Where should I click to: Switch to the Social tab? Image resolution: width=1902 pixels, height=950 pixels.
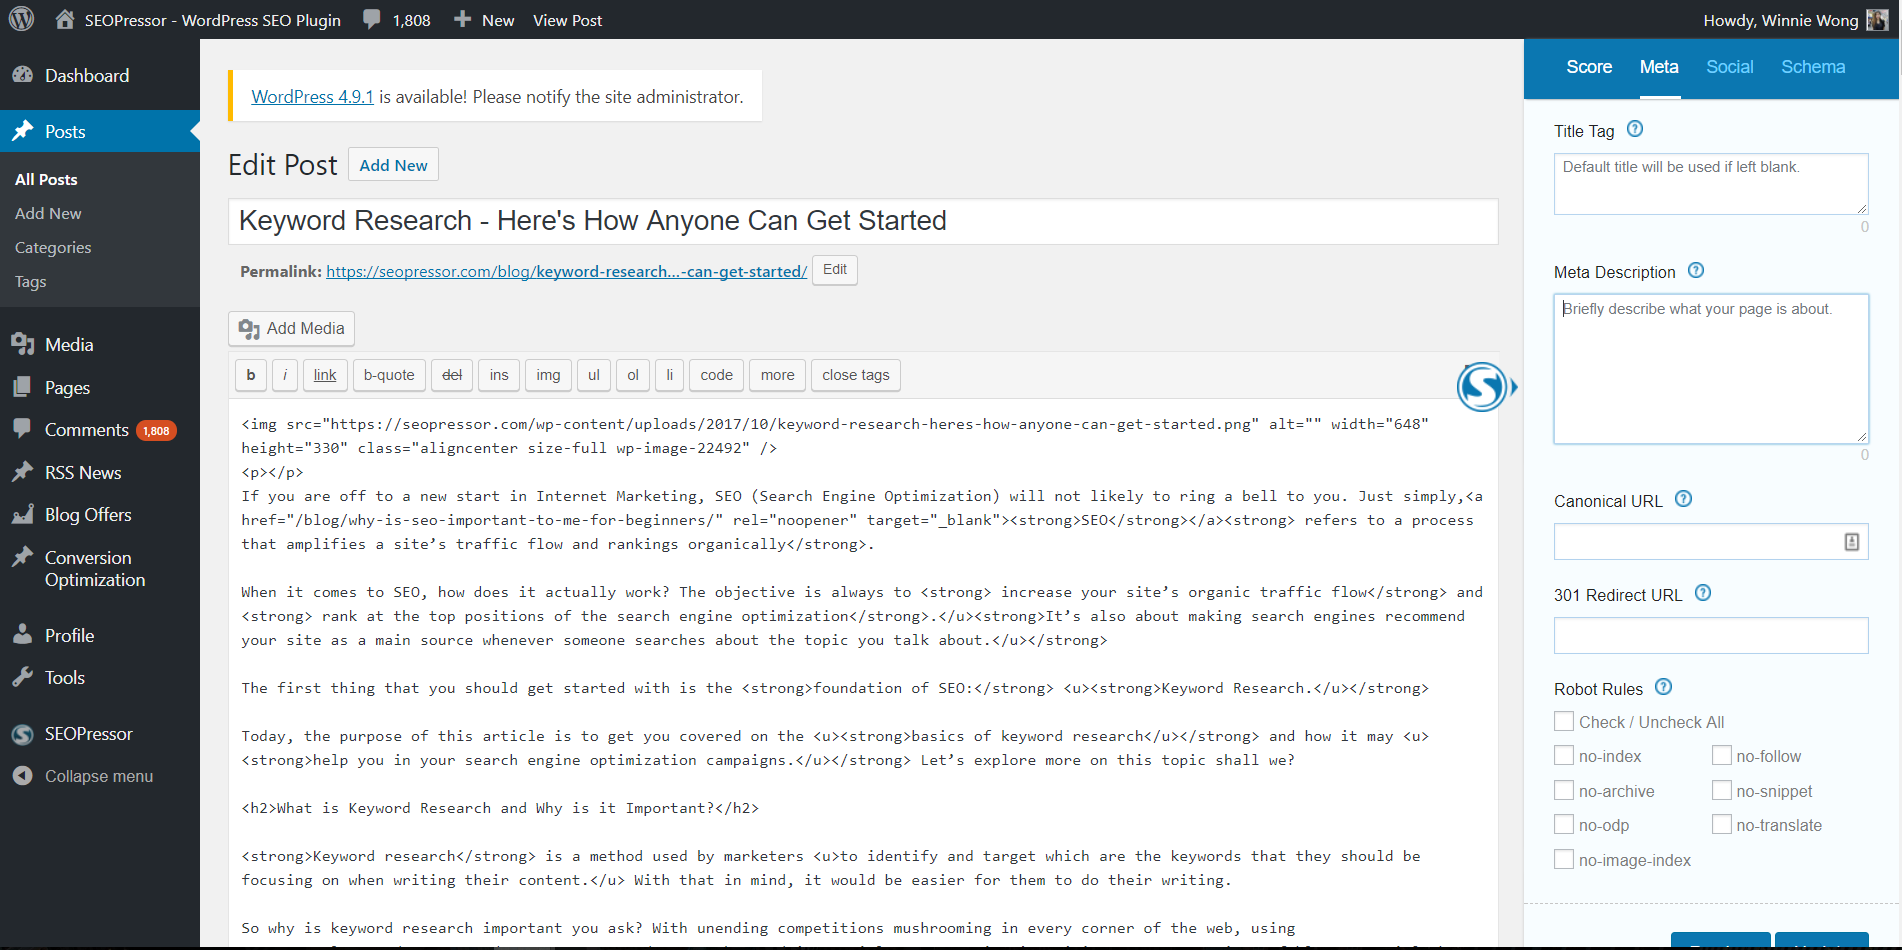(1730, 67)
